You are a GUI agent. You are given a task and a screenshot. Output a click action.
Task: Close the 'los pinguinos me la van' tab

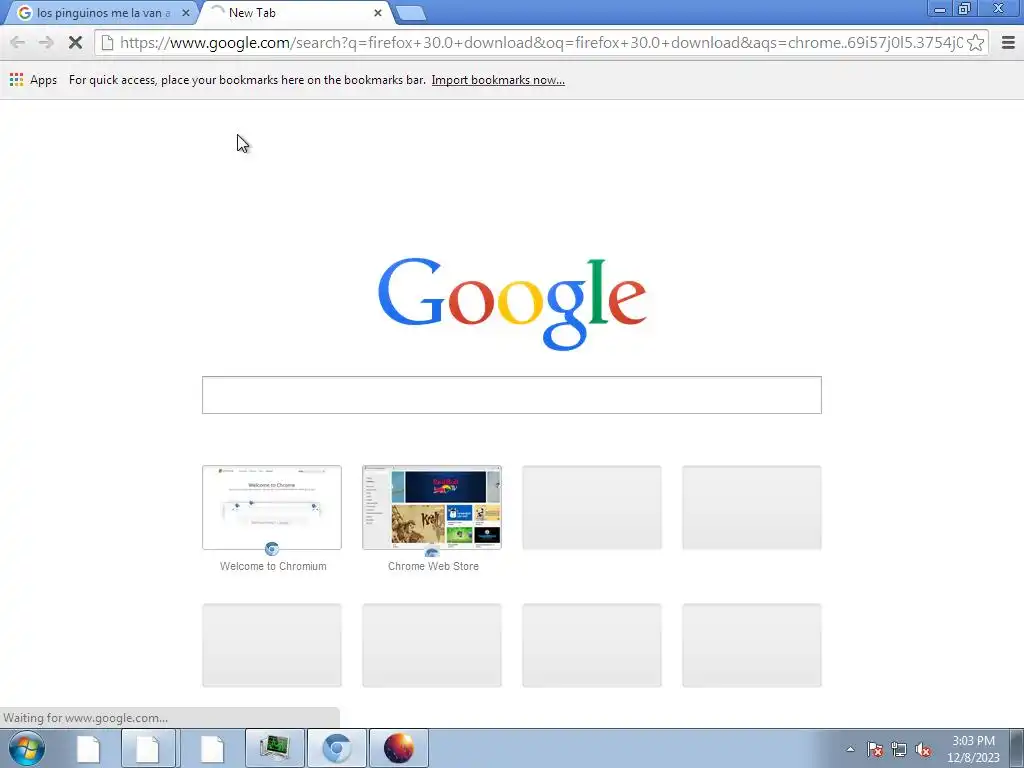(185, 13)
